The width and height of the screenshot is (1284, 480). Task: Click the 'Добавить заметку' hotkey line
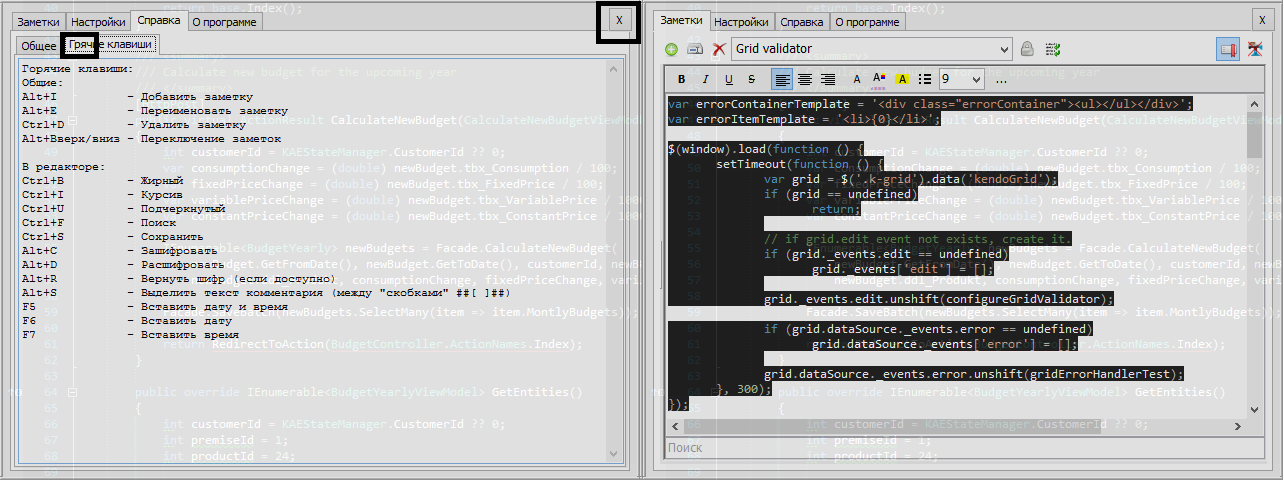pyautogui.click(x=135, y=96)
